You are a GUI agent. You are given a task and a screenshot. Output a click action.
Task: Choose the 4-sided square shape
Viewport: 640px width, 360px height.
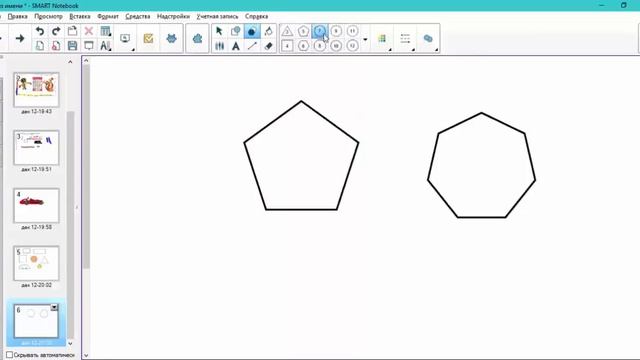[287, 46]
